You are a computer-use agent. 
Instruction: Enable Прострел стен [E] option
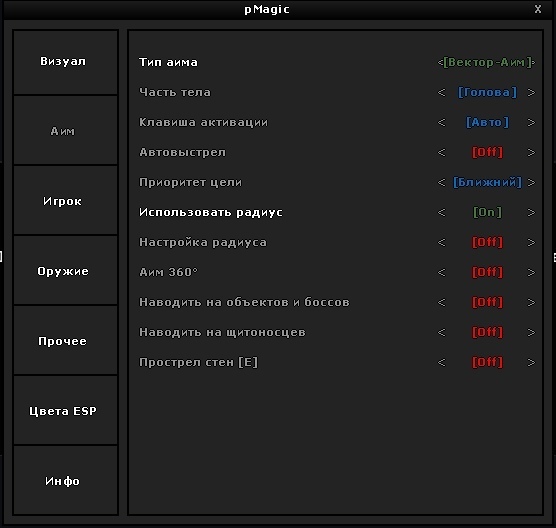pyautogui.click(x=487, y=362)
